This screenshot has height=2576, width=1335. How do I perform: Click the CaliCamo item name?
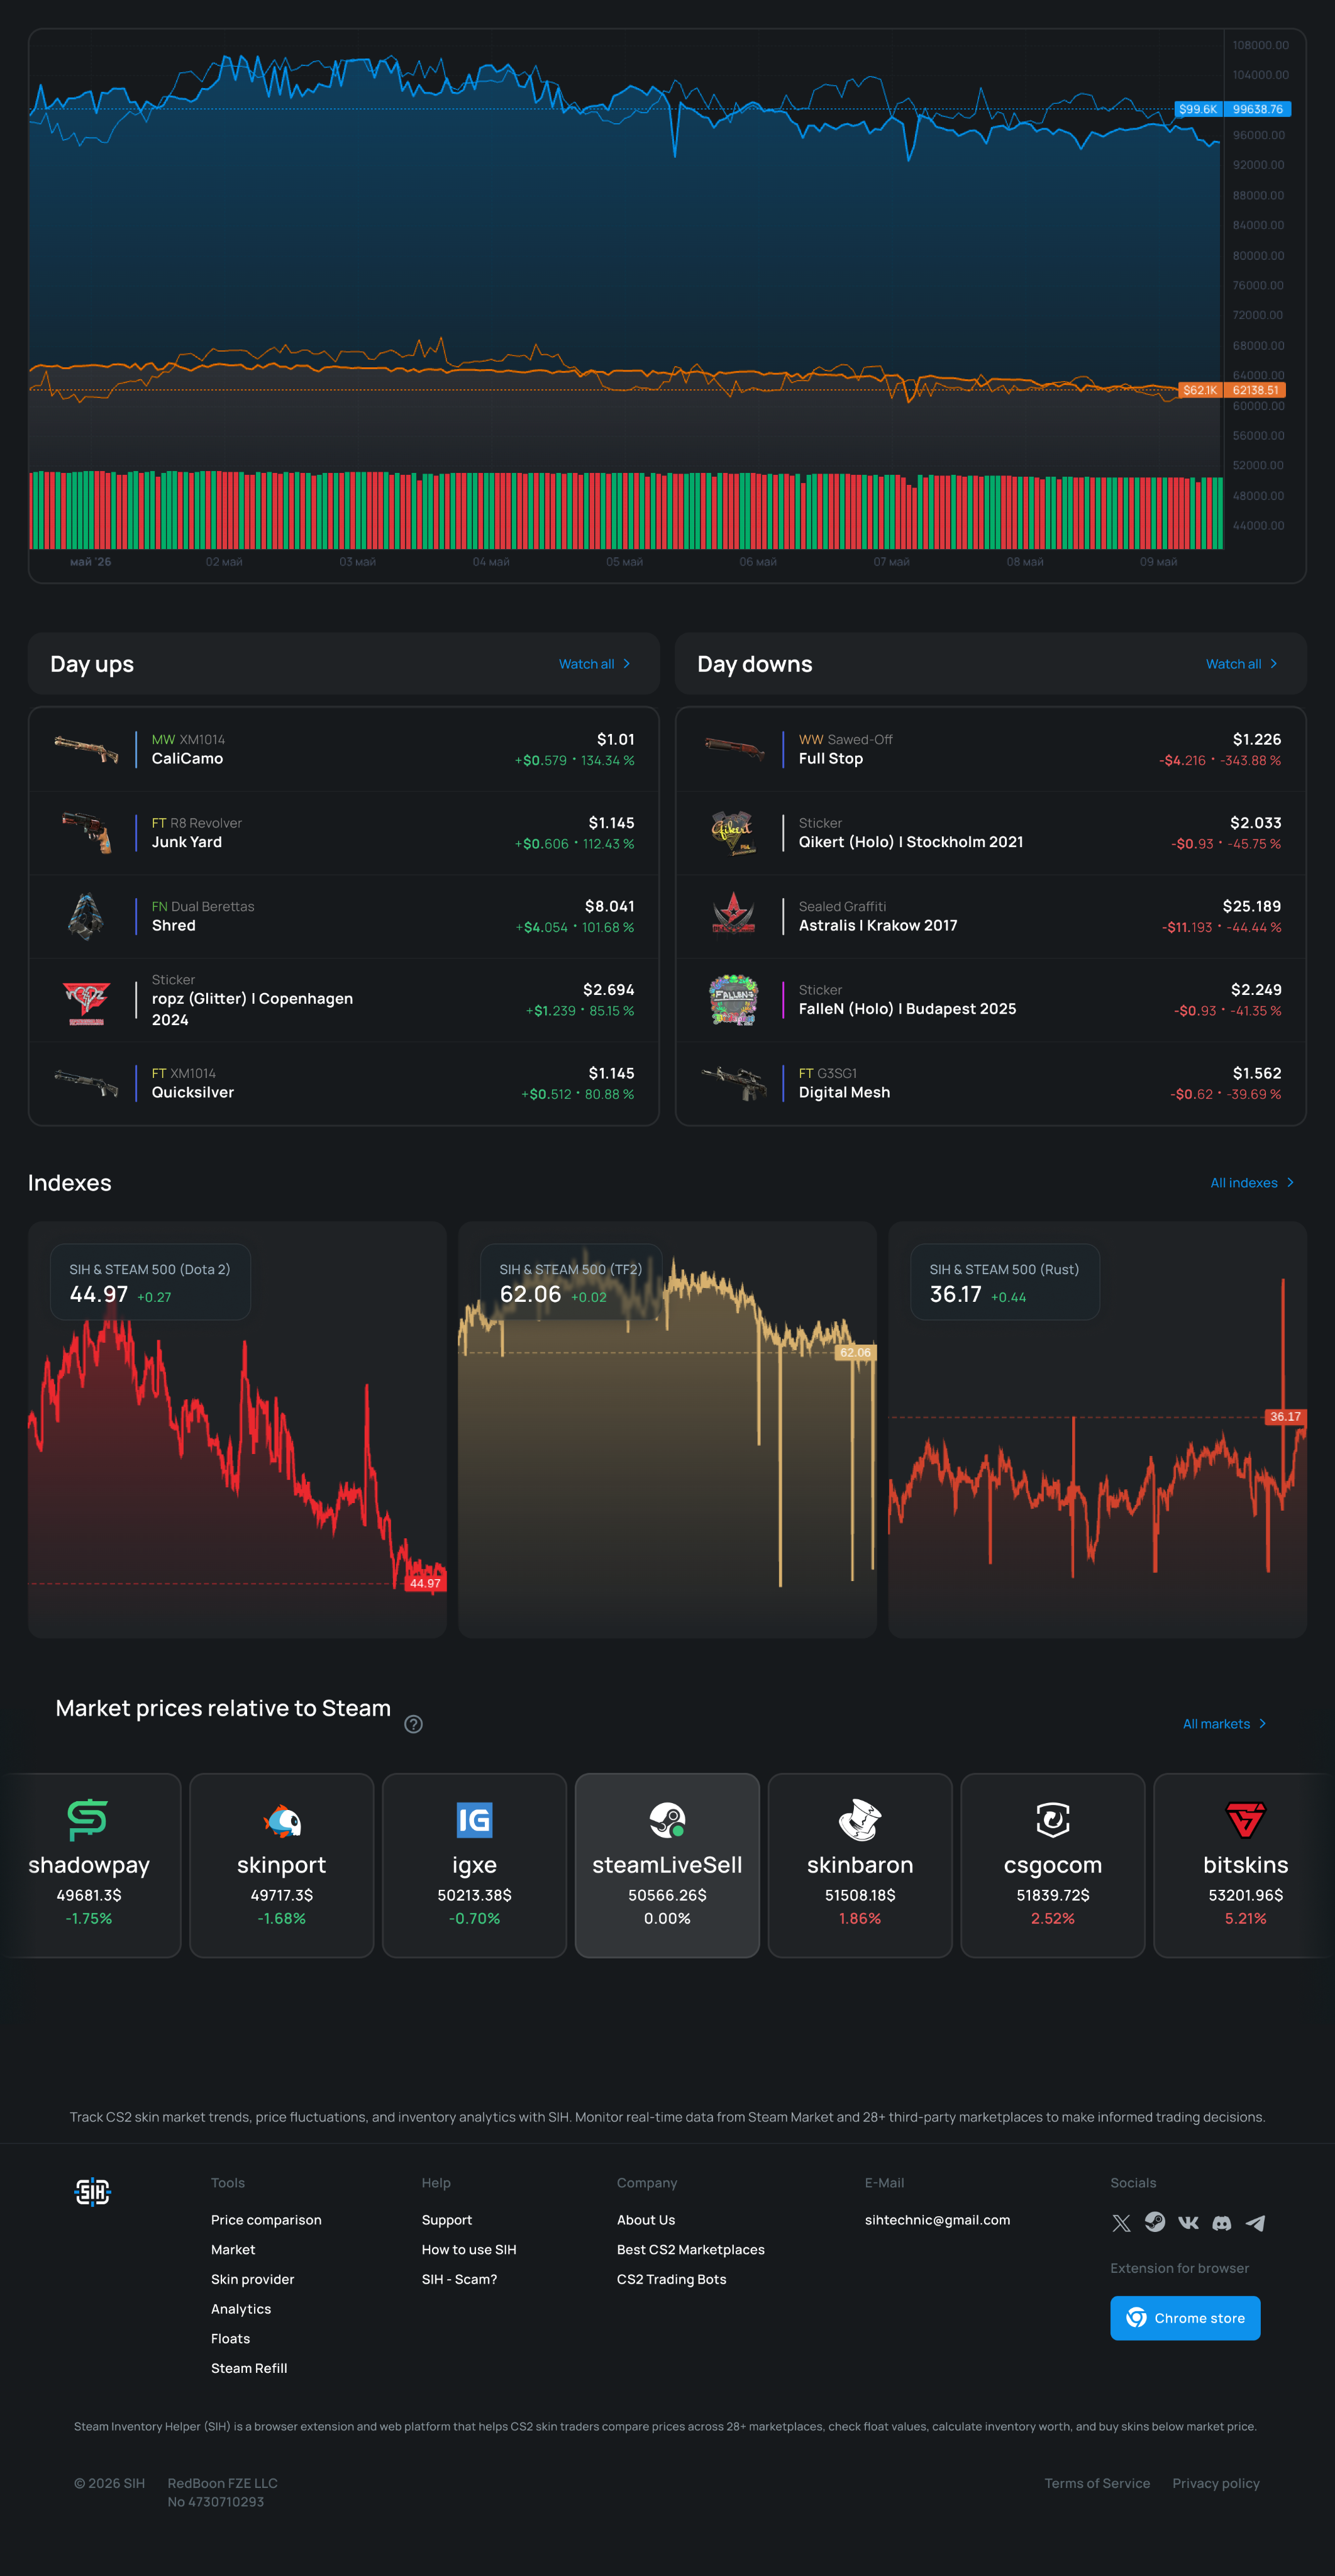[187, 759]
